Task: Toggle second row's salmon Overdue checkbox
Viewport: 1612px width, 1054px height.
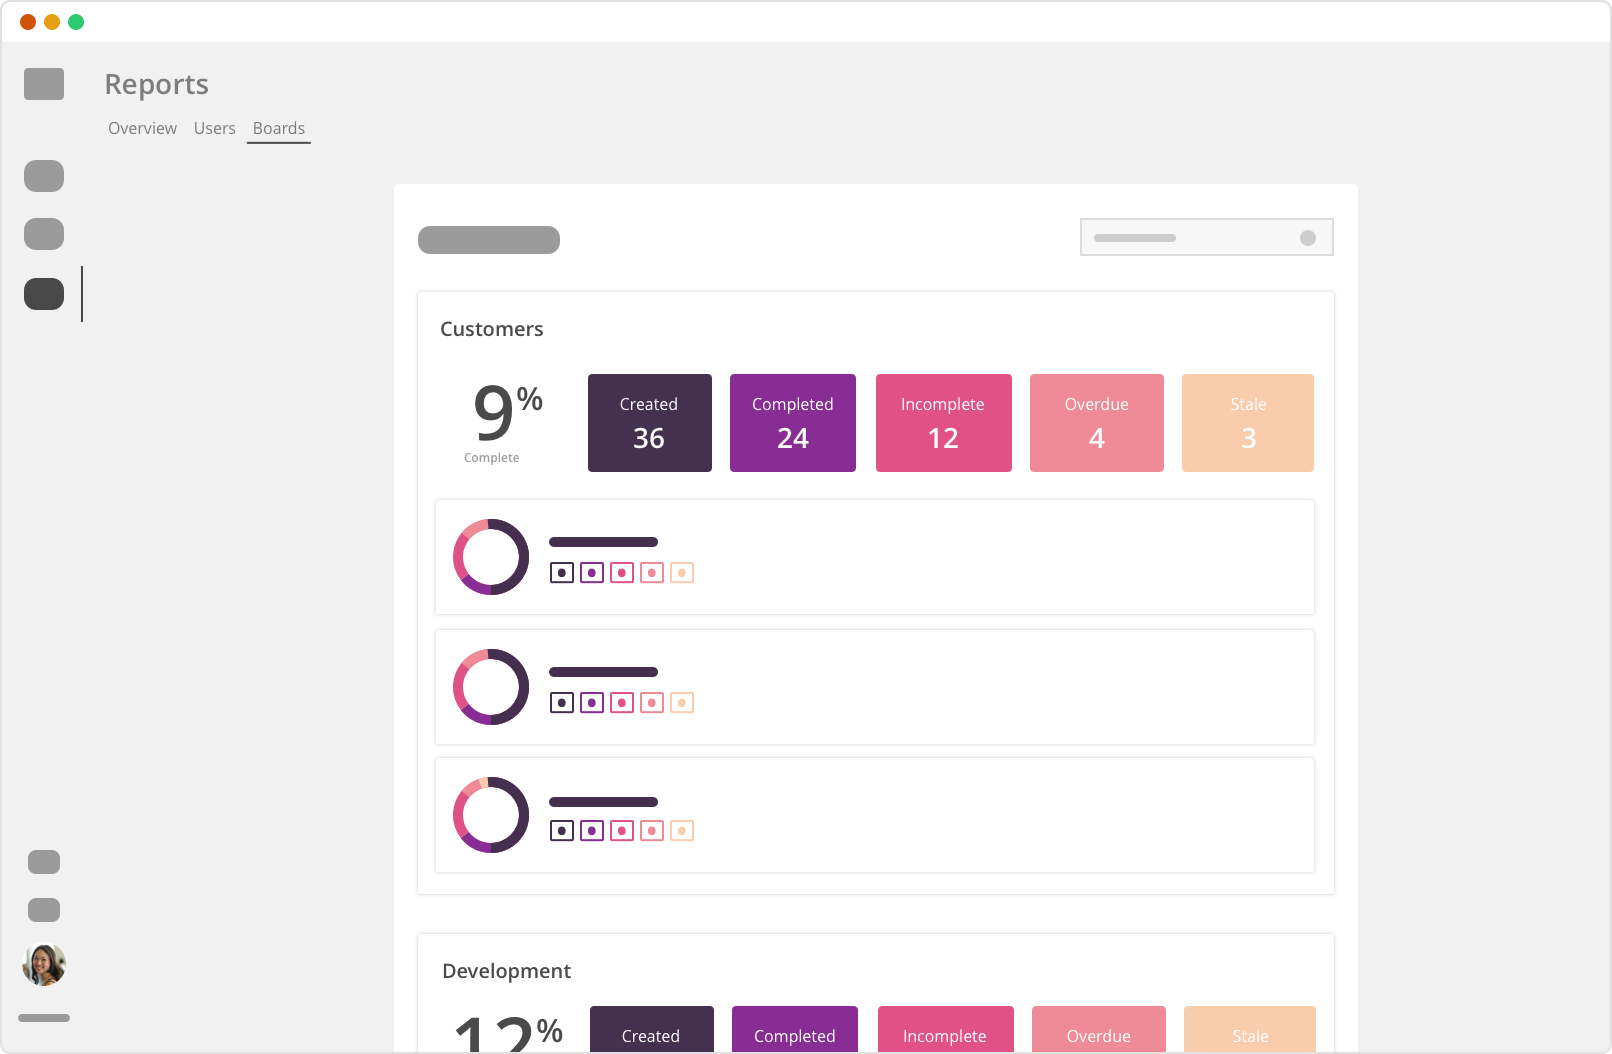Action: point(652,703)
